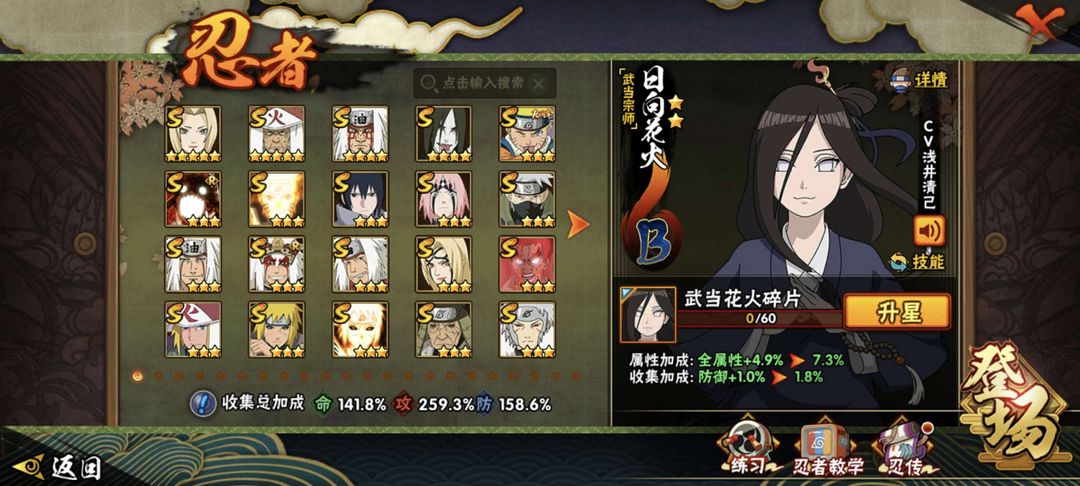
Task: Clear the search field with X
Action: (539, 83)
